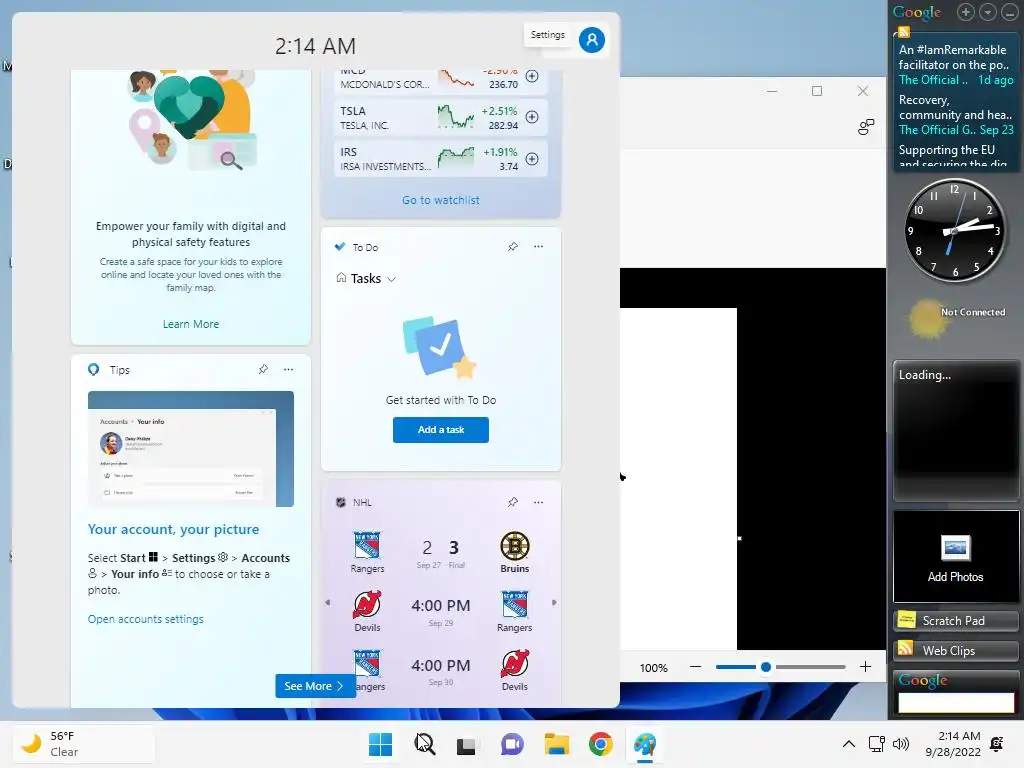This screenshot has height=768, width=1024.
Task: Click Paint 100% zoom level
Action: coord(654,667)
